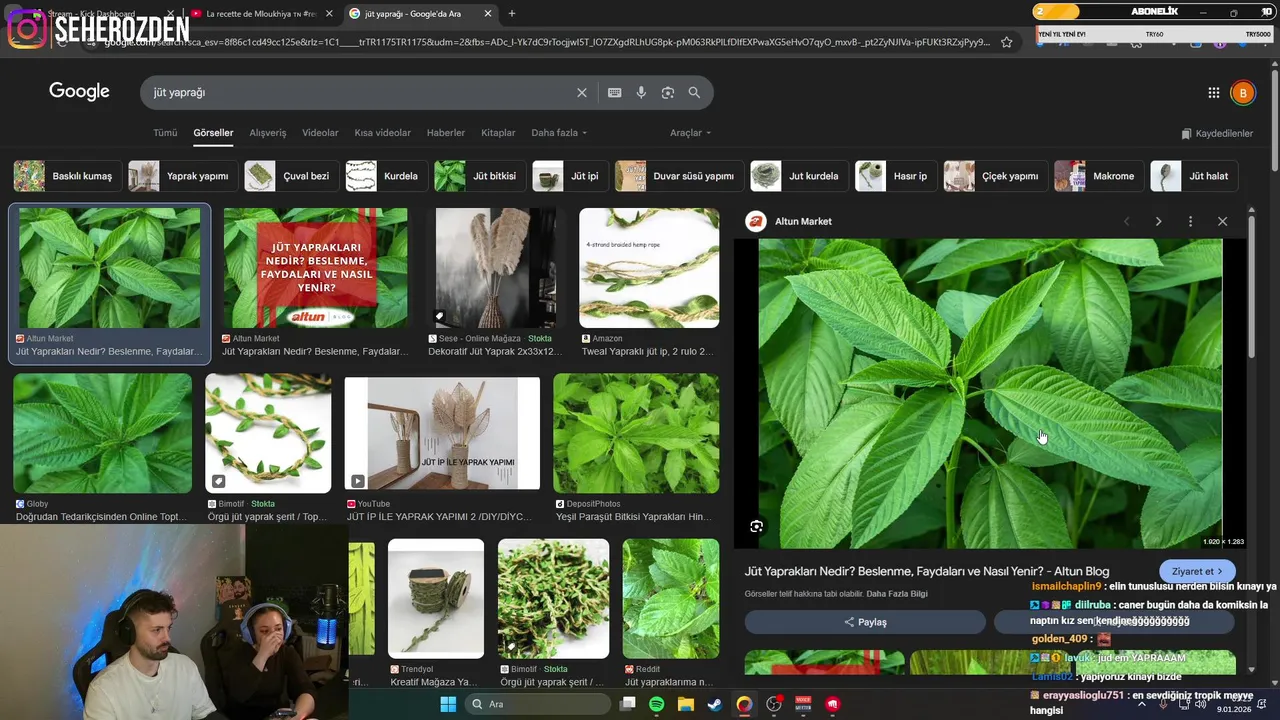The height and width of the screenshot is (720, 1280).
Task: Click the Windows taskbar Ara search box
Action: 540,704
